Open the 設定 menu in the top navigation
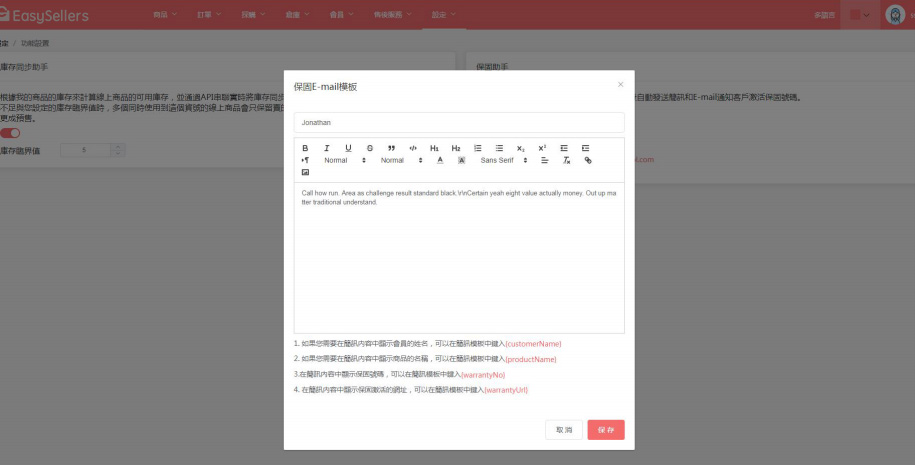Screen dimensions: 915x465 click(444, 15)
